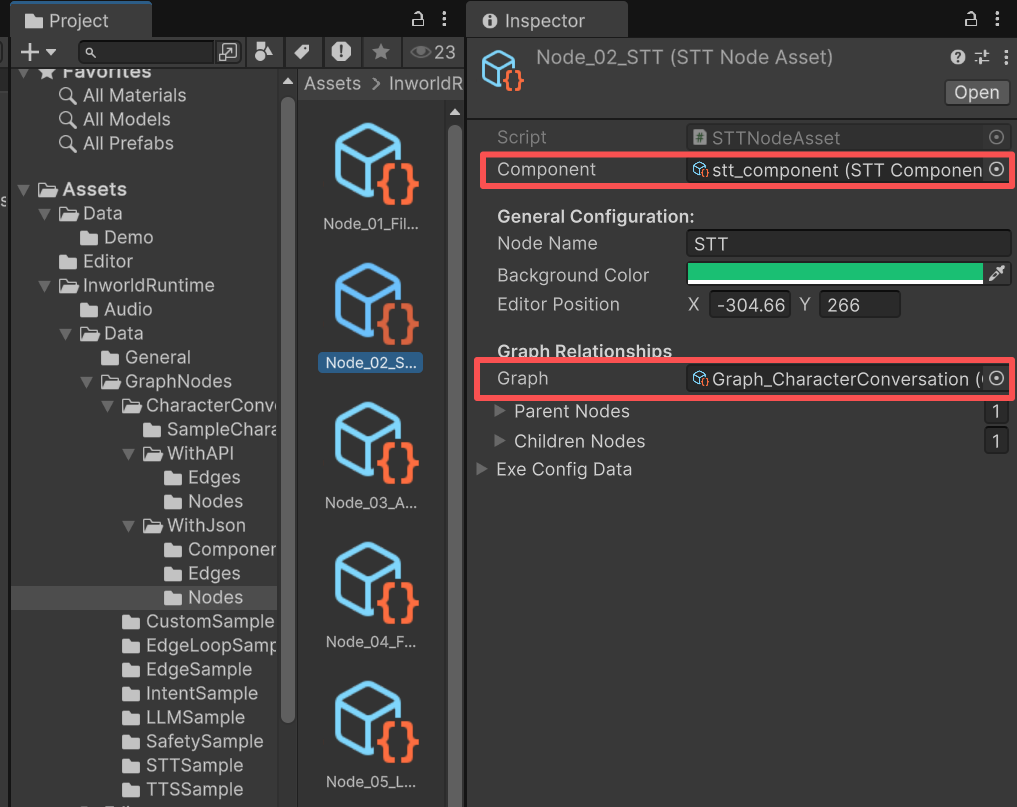Select the General folder
This screenshot has width=1017, height=807.
tap(146, 357)
